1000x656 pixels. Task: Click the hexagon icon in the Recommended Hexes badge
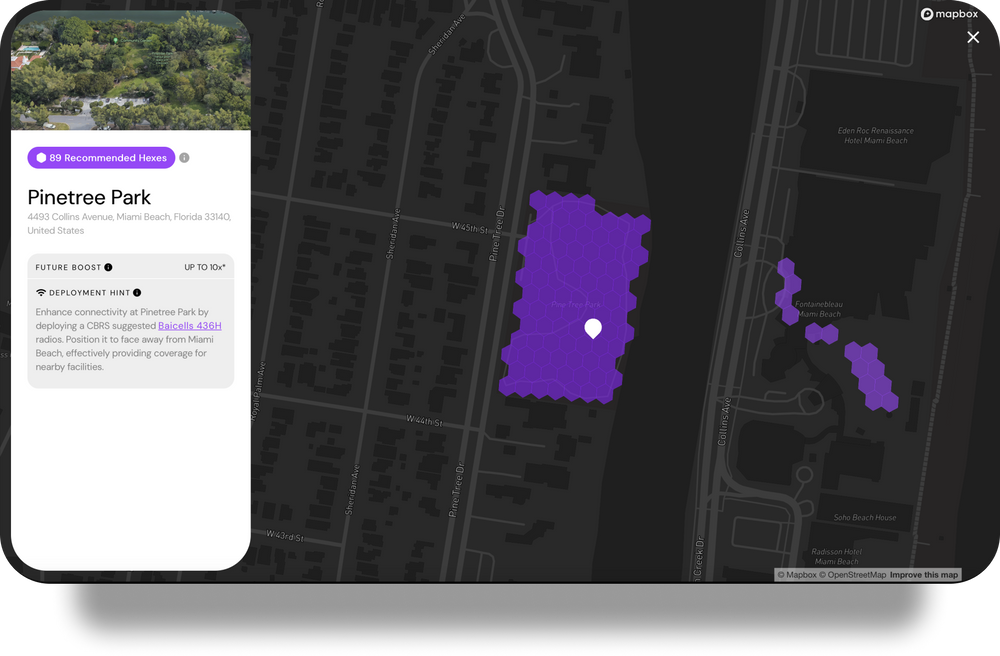[x=39, y=157]
